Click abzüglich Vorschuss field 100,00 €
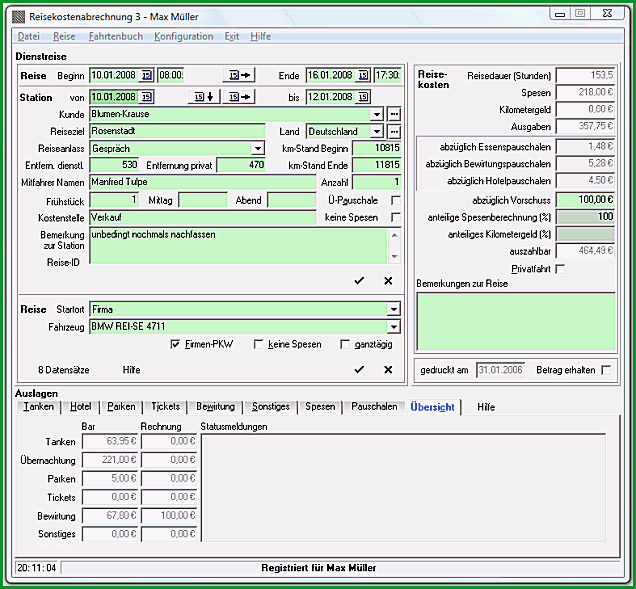Image resolution: width=636 pixels, height=589 pixels. (585, 200)
